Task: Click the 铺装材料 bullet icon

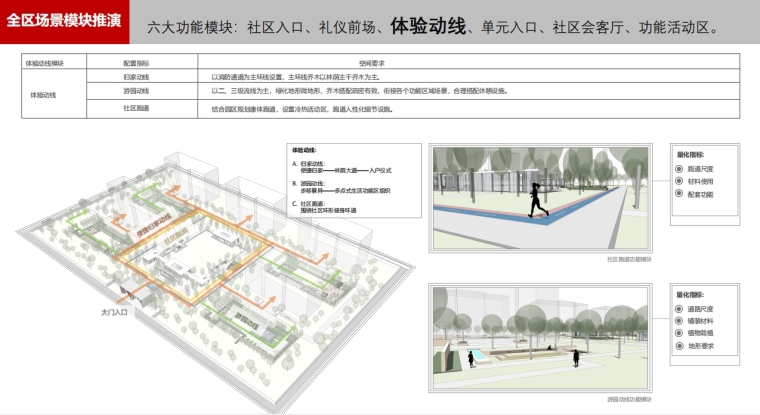Action: coord(679,322)
